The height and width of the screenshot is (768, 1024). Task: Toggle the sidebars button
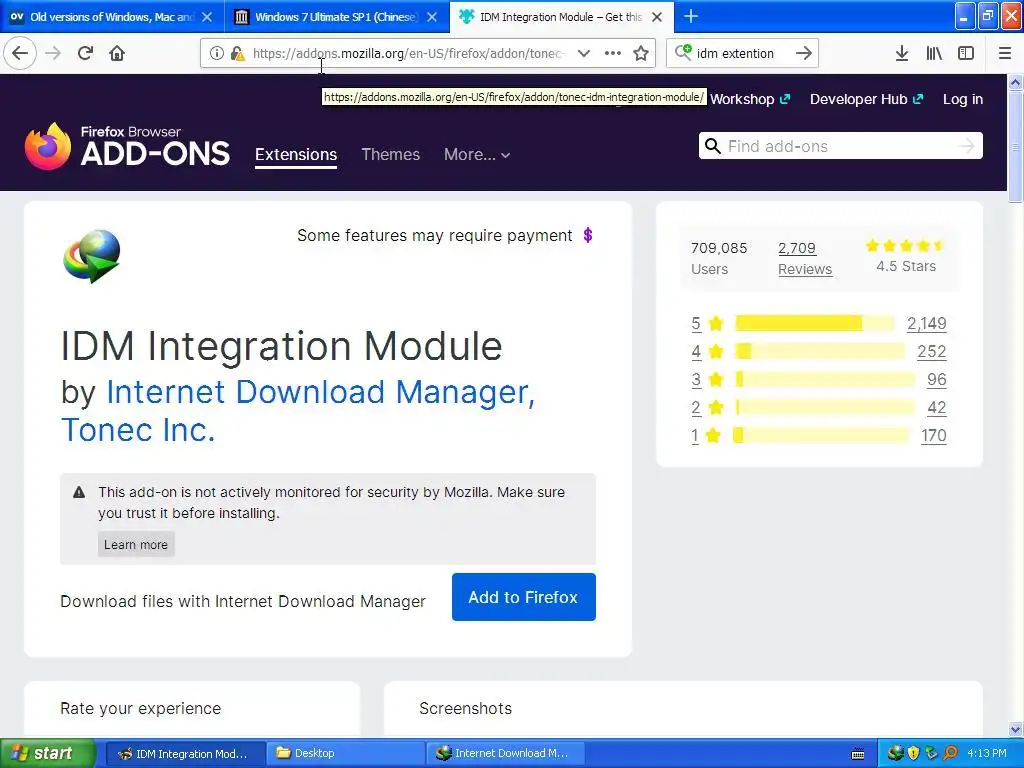coord(966,53)
